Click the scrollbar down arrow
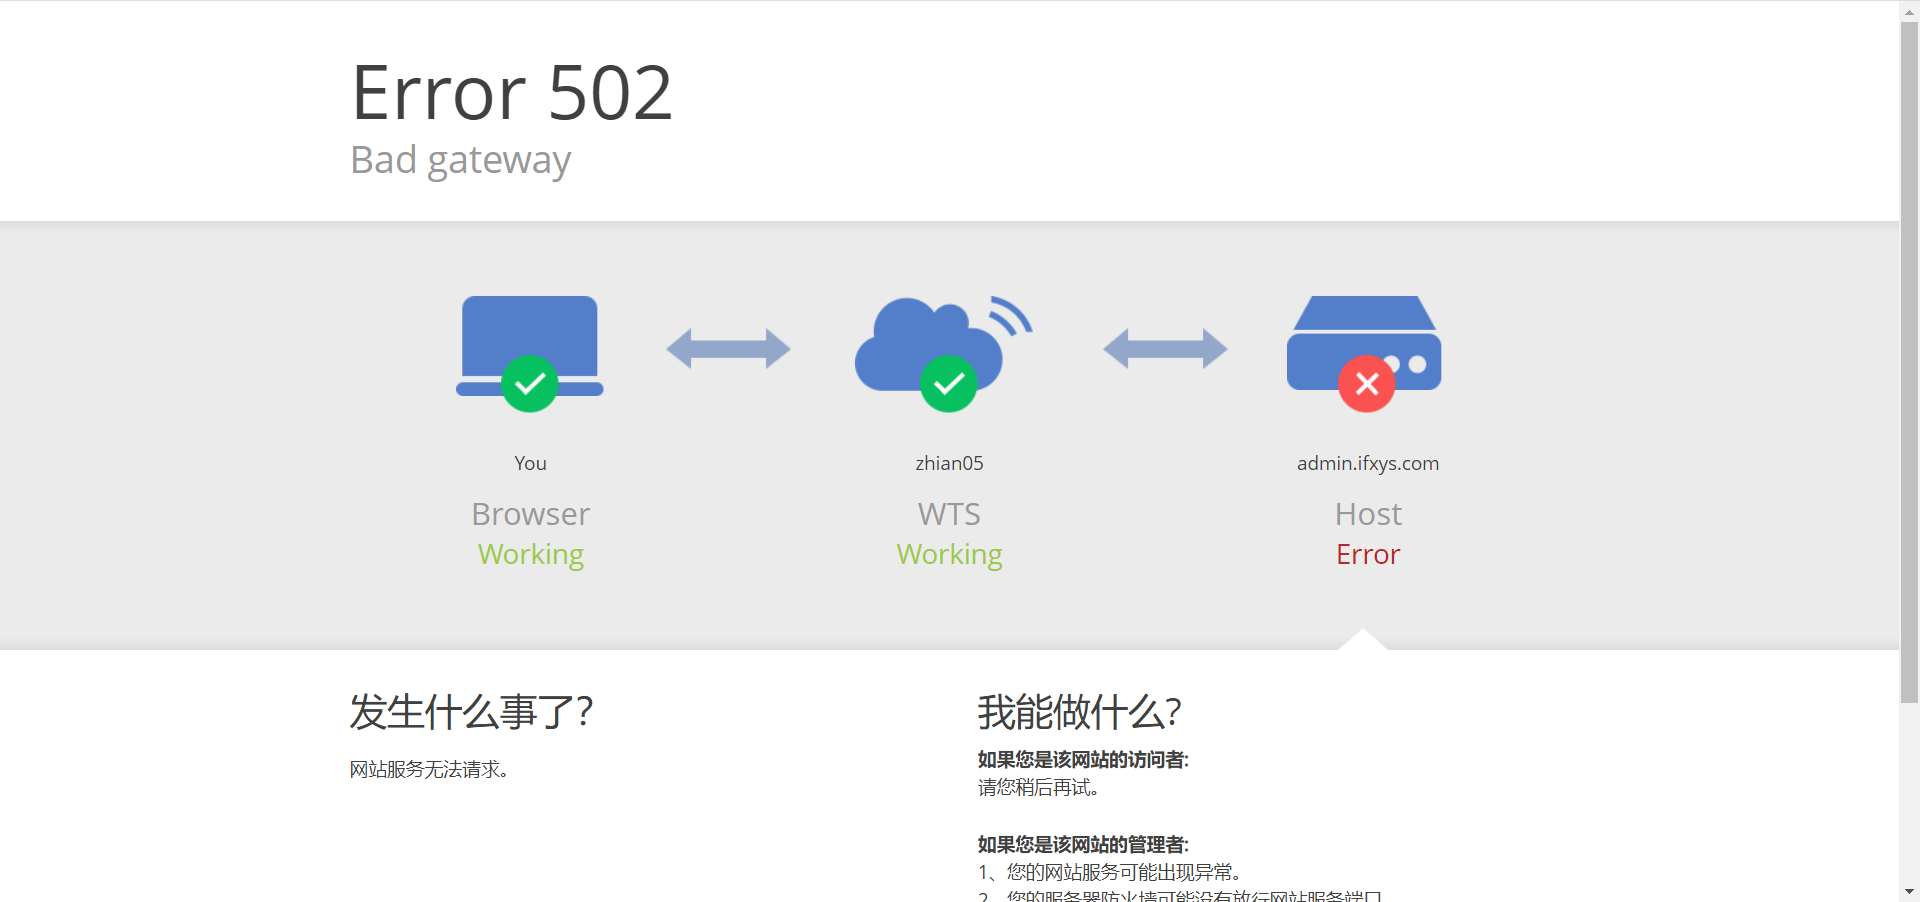The image size is (1920, 902). coord(1910,891)
